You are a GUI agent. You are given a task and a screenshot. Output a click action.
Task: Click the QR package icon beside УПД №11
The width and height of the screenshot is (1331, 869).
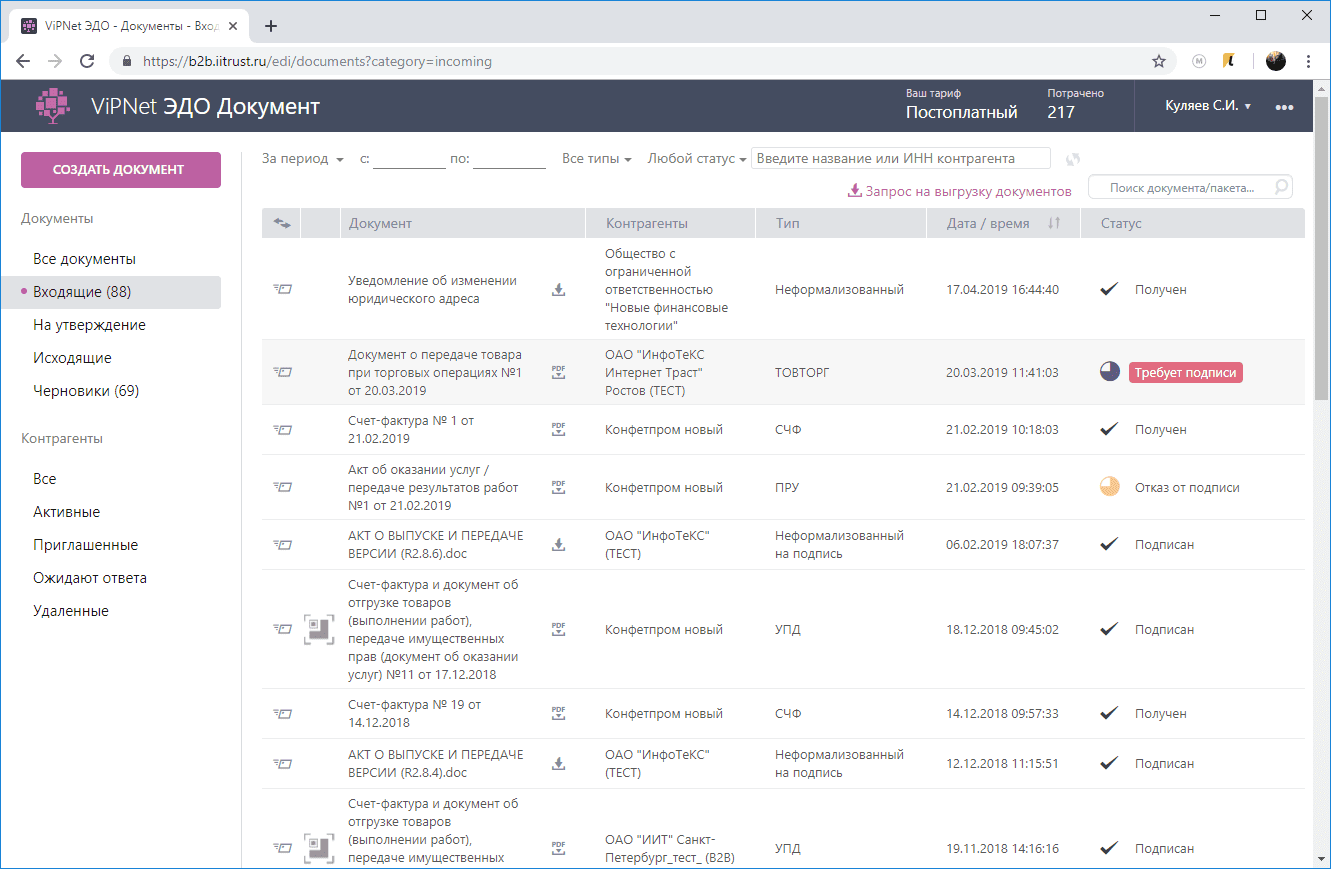coord(319,629)
